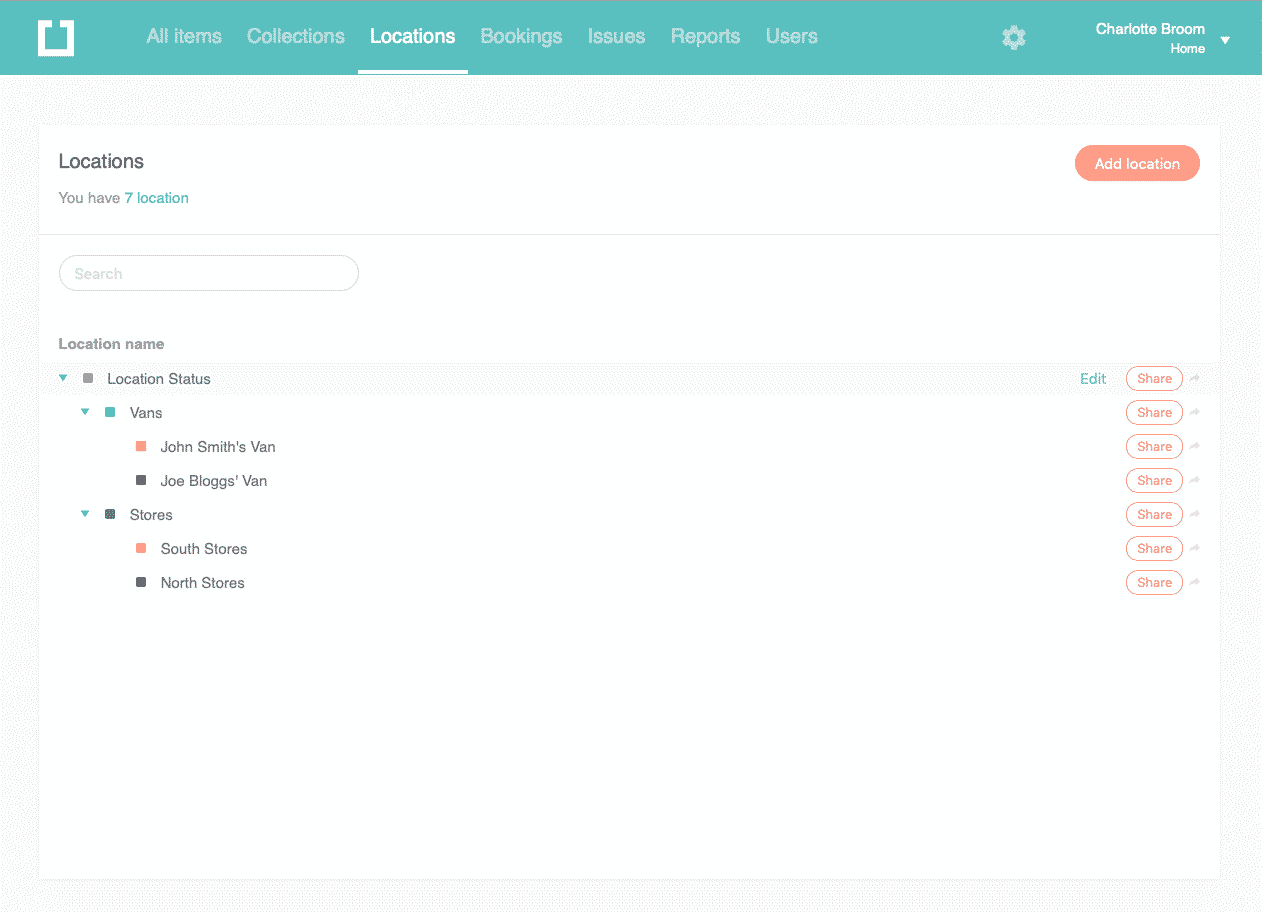
Task: Click the app logo in the header
Action: coord(56,38)
